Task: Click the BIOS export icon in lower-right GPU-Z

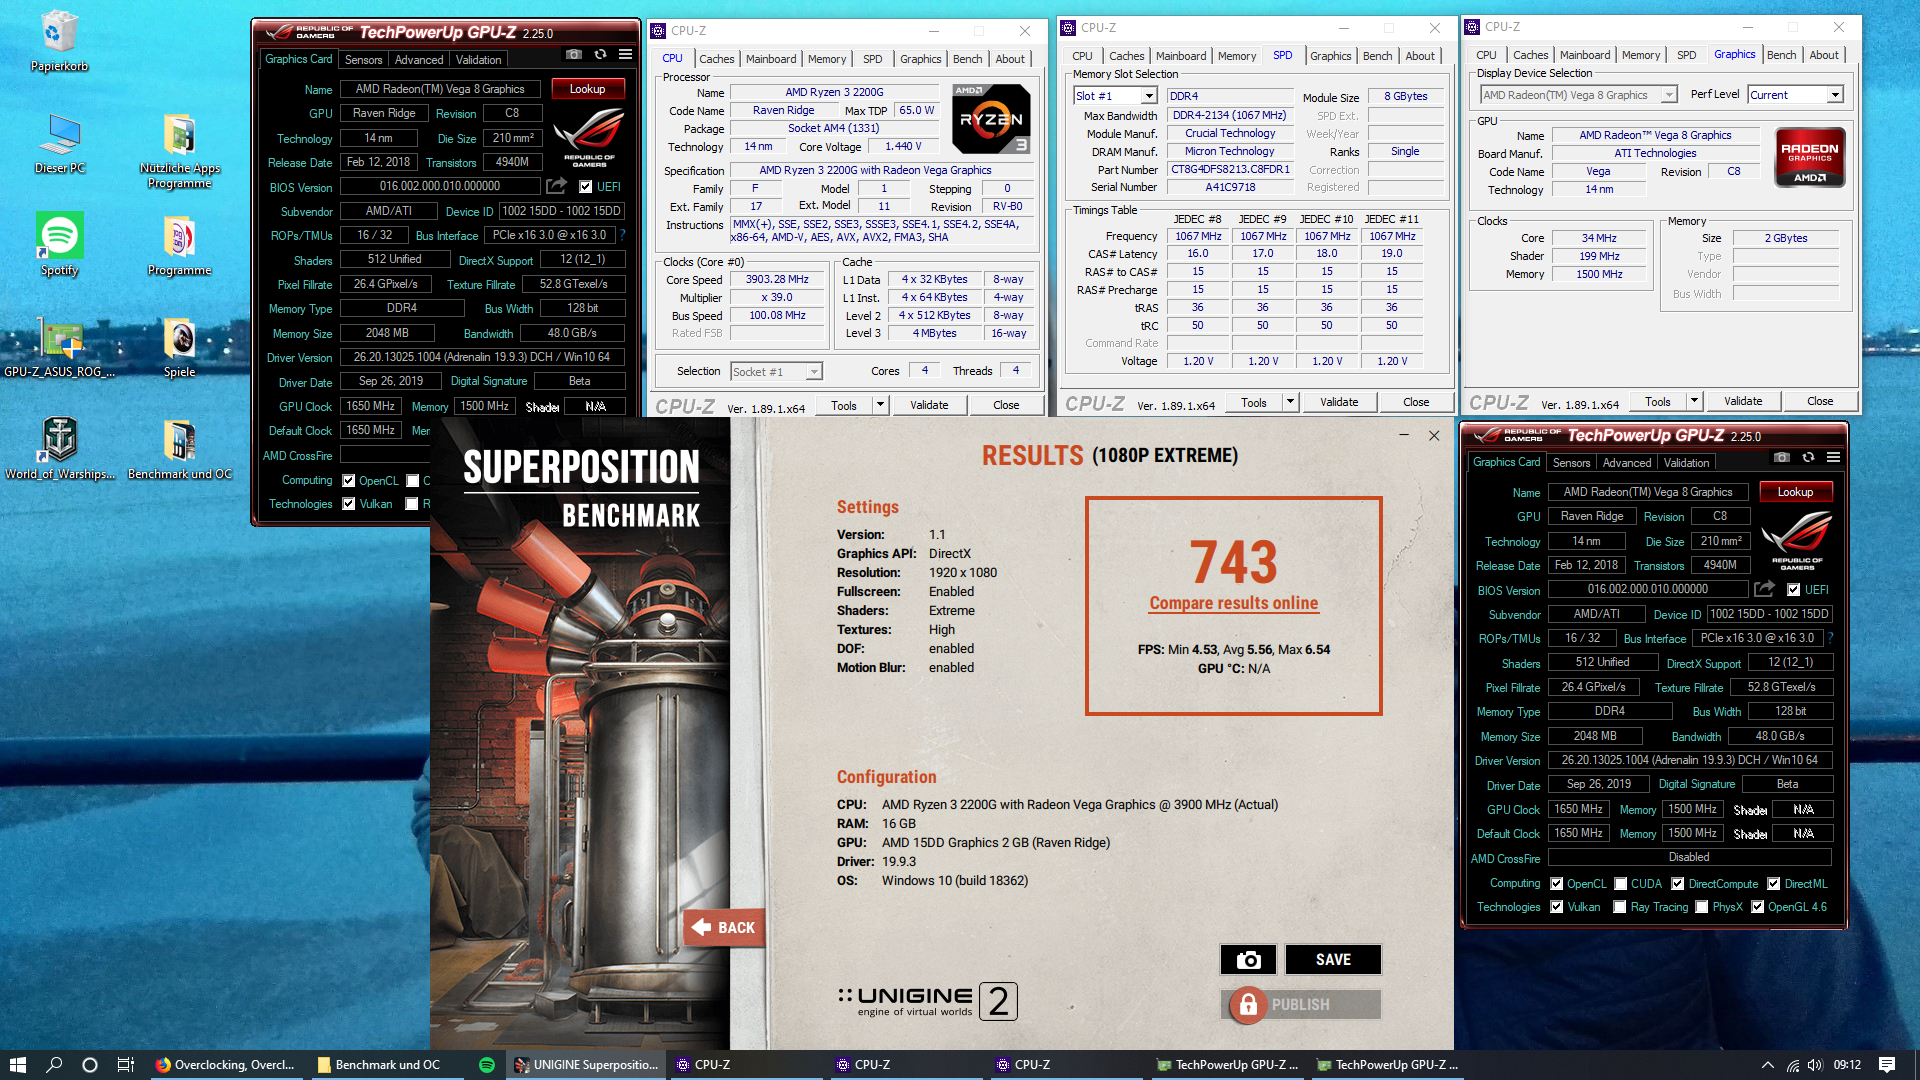Action: 1764,589
